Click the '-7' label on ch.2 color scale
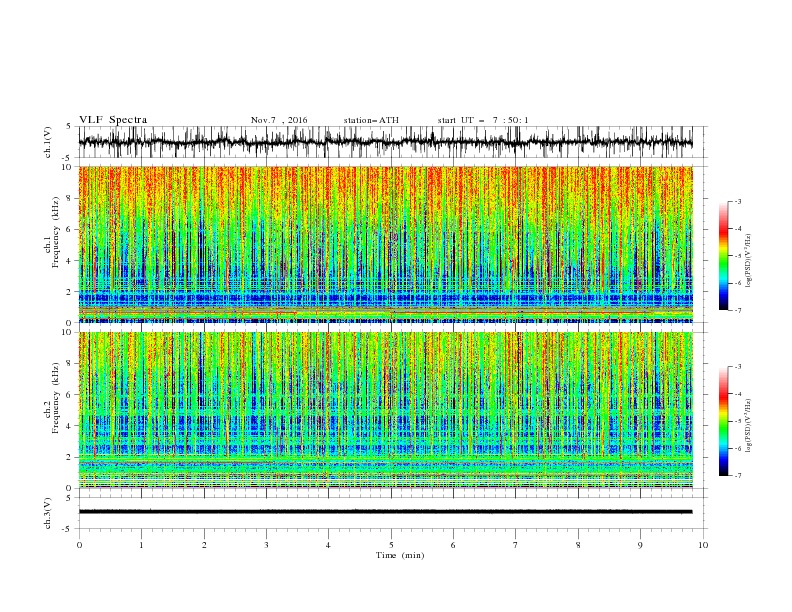This screenshot has height=612, width=792. tap(737, 475)
